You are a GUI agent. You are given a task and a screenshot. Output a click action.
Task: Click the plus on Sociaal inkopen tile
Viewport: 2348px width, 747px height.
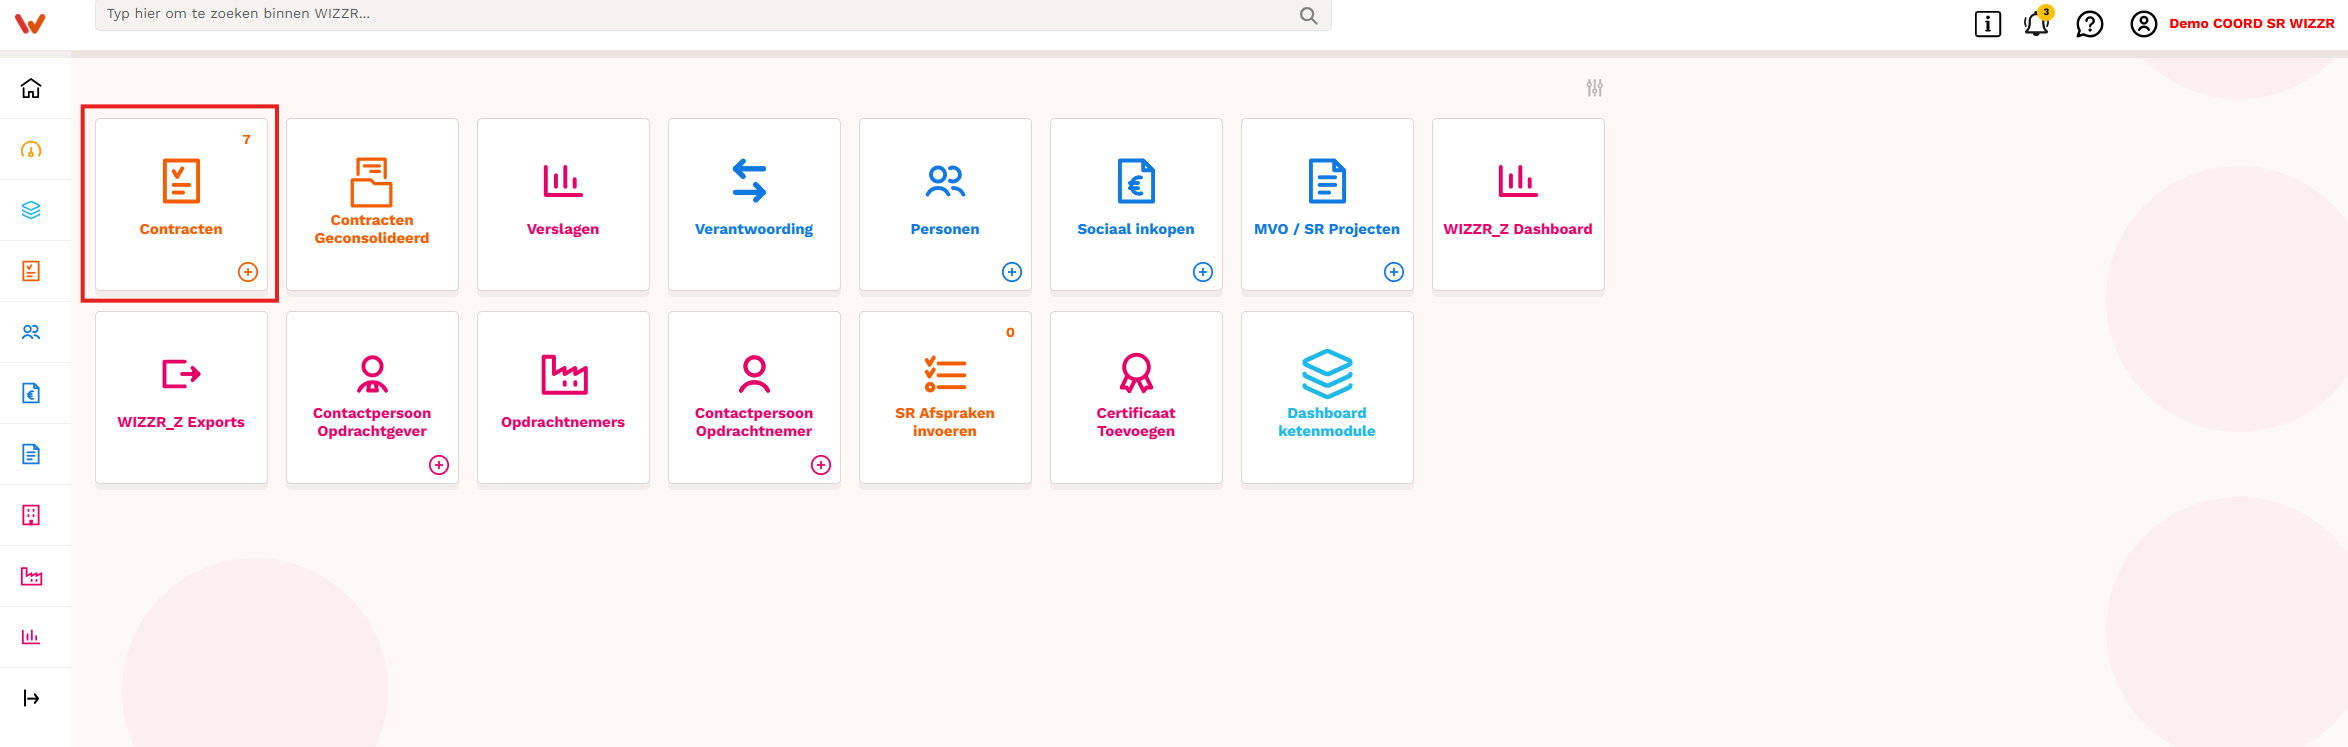coord(1203,272)
